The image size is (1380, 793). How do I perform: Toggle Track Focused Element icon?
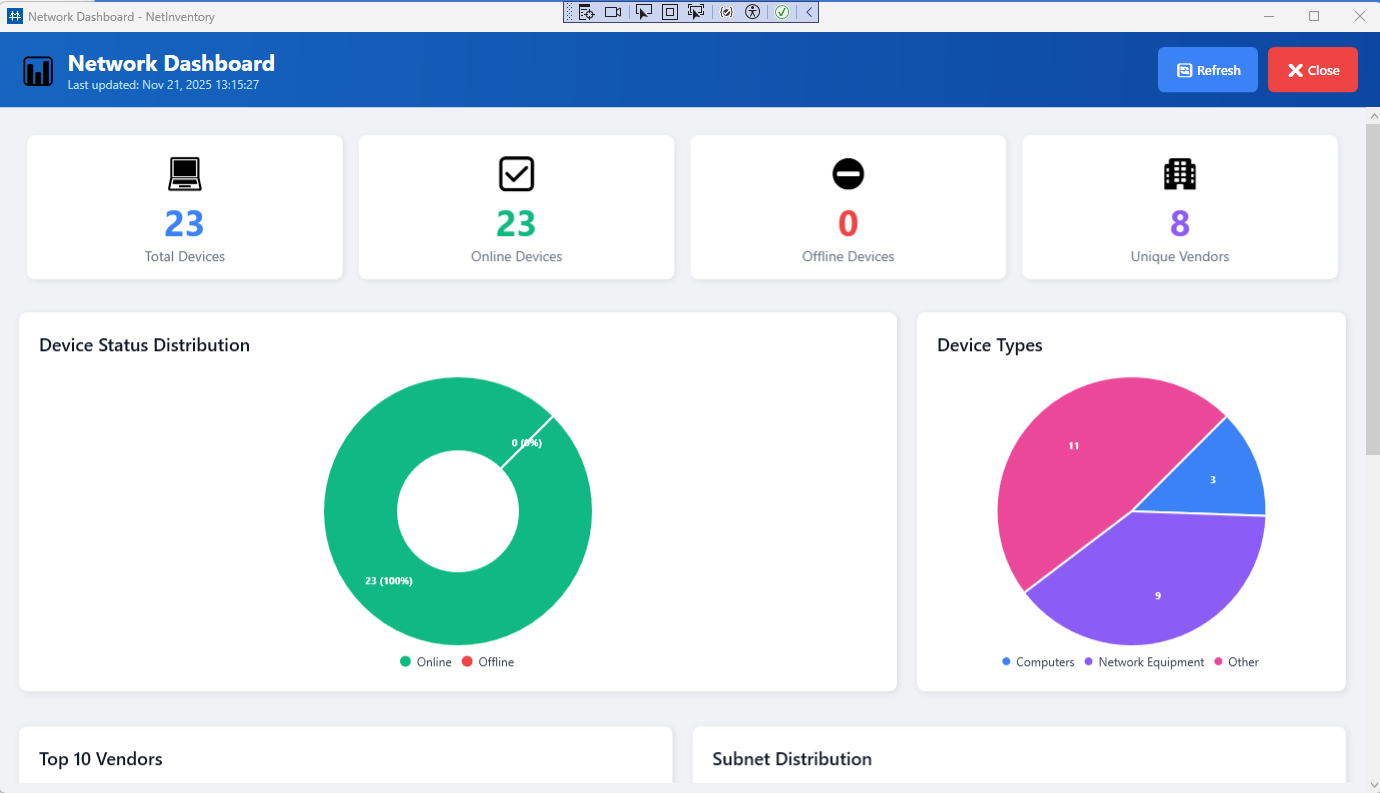(697, 12)
